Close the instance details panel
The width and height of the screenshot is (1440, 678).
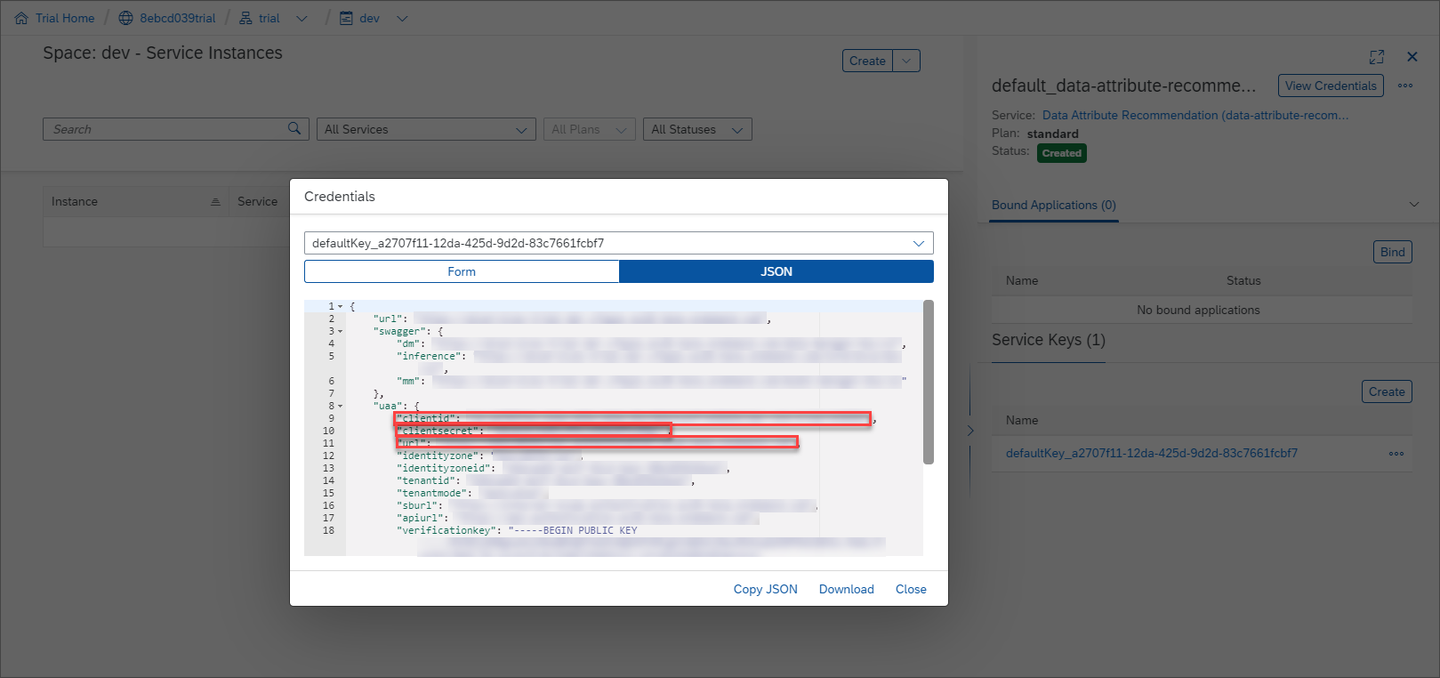point(1413,57)
